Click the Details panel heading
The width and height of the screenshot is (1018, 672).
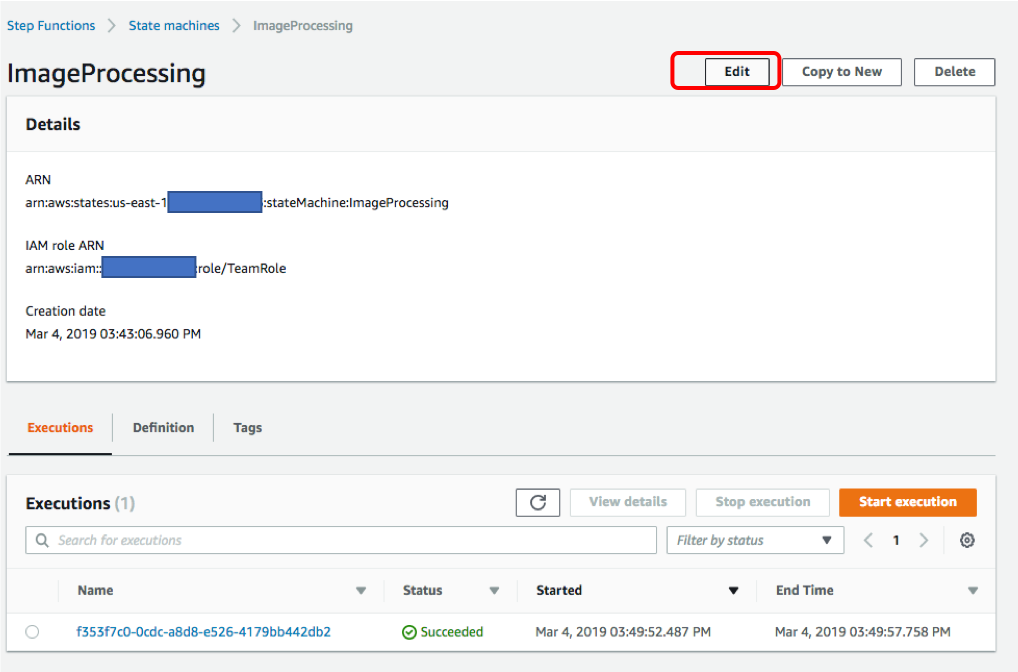point(53,125)
